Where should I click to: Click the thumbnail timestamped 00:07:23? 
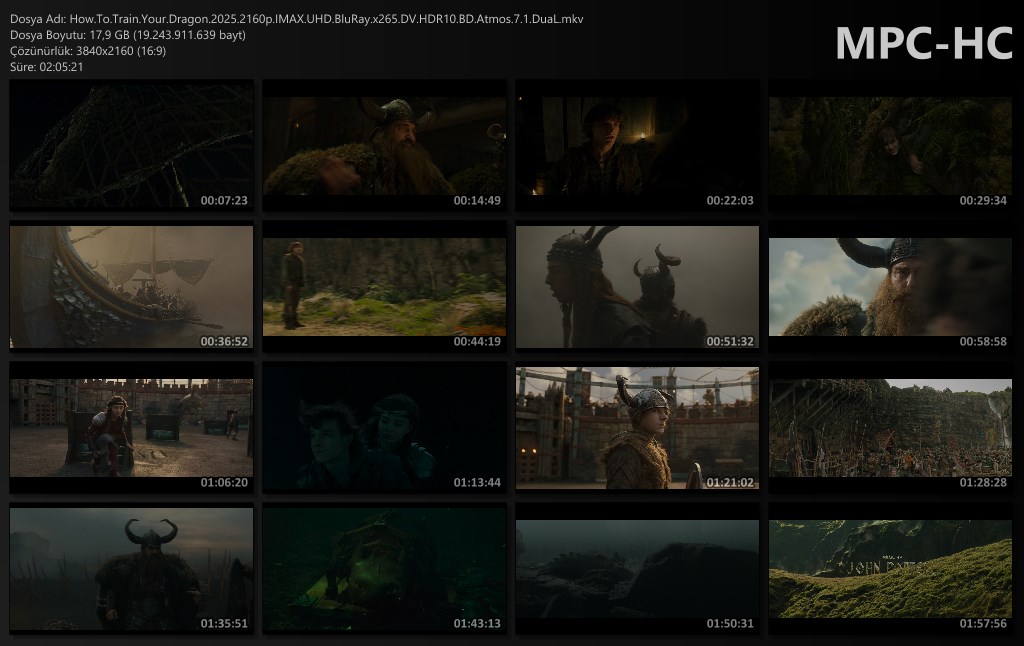(131, 145)
